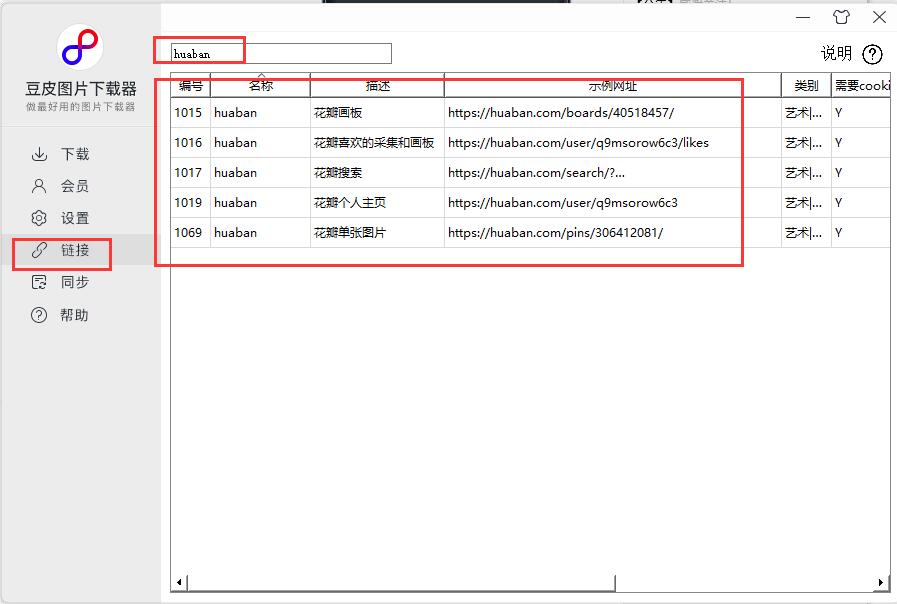Sort by the 编号 column header
The image size is (897, 604).
190,85
